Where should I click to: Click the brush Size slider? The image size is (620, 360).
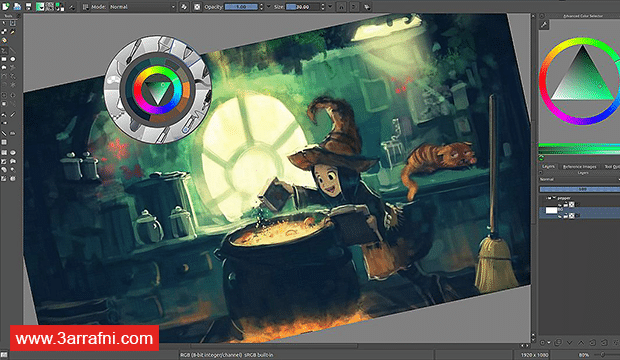coord(303,7)
